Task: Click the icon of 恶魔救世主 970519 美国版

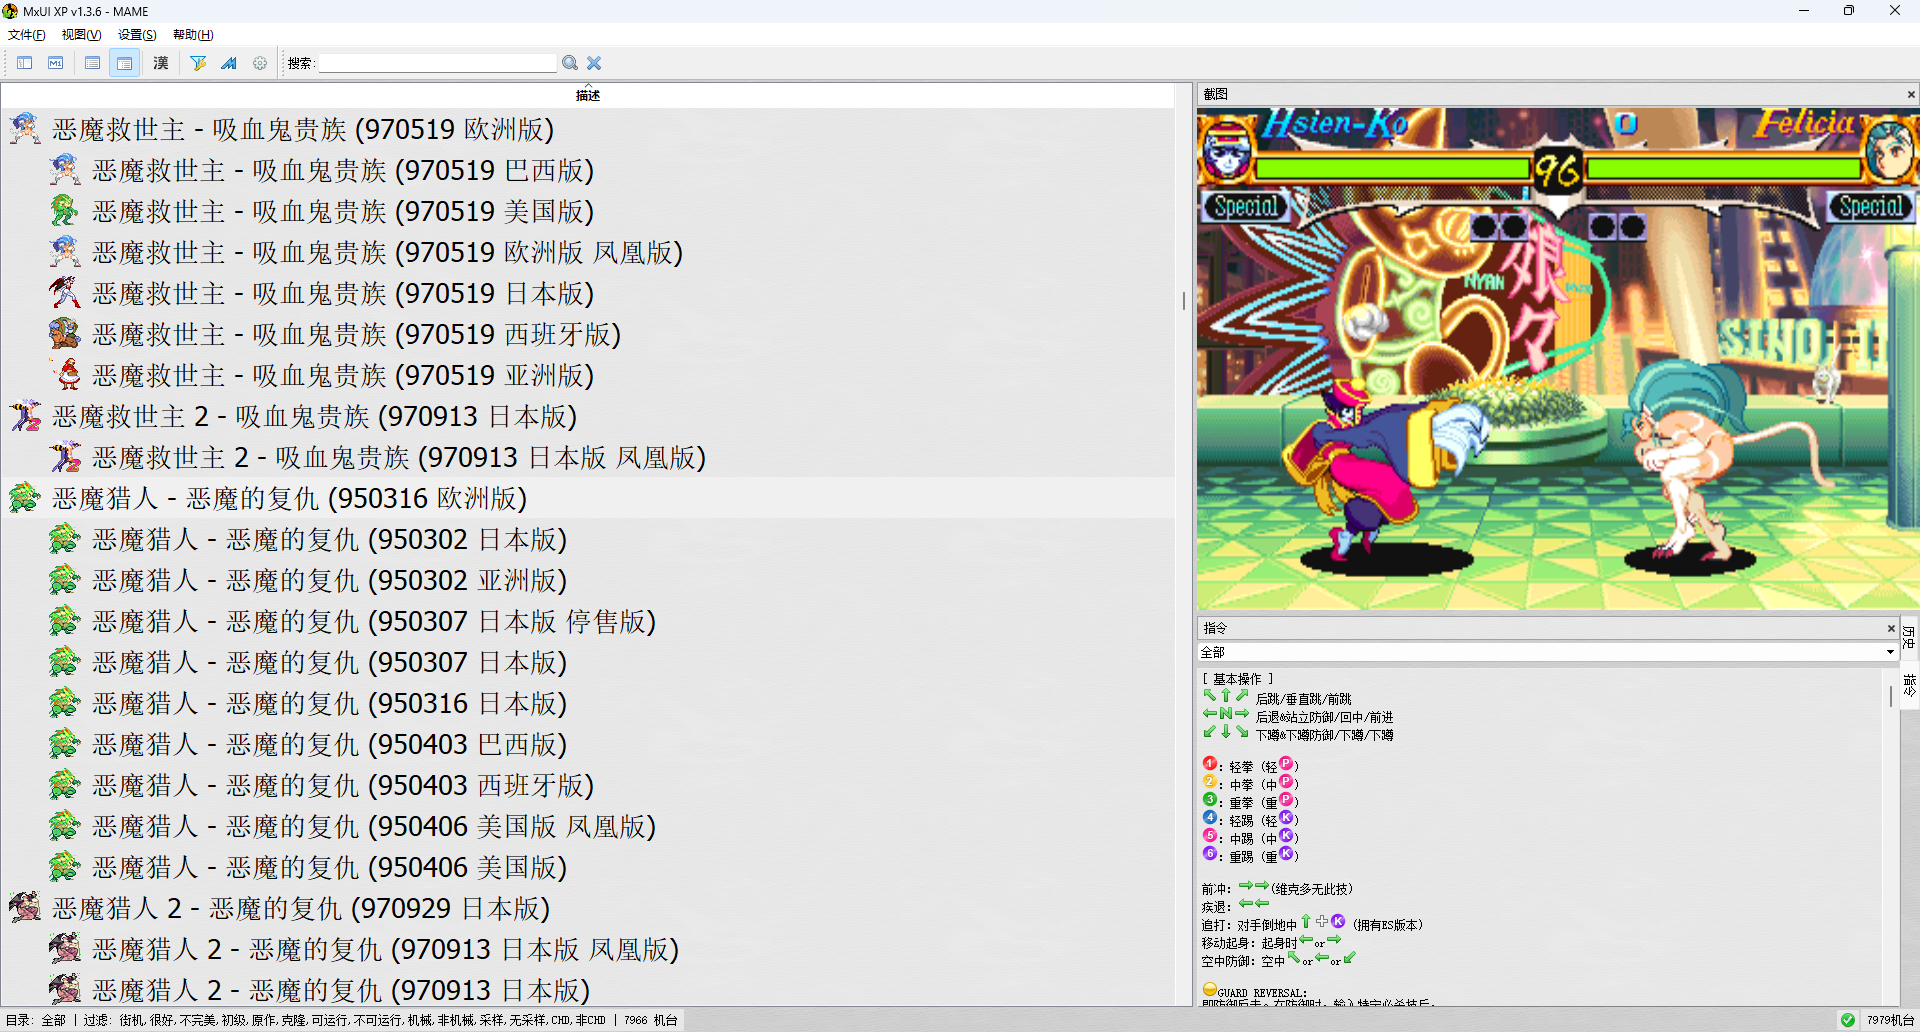Action: click(65, 211)
